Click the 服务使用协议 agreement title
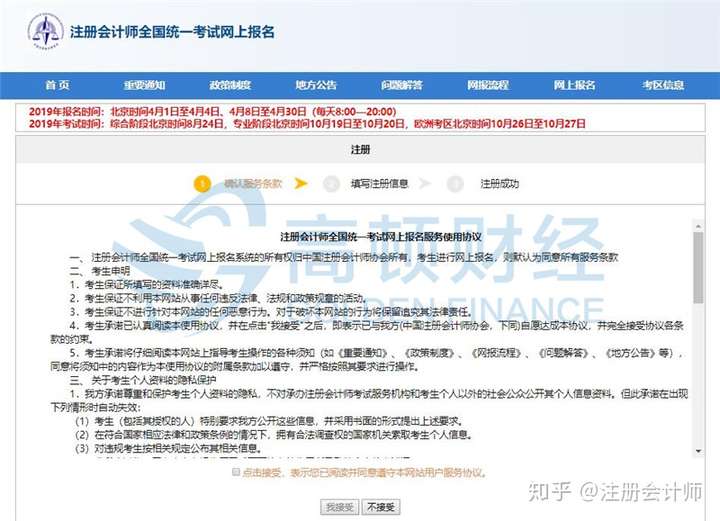The width and height of the screenshot is (720, 521). pos(381,236)
